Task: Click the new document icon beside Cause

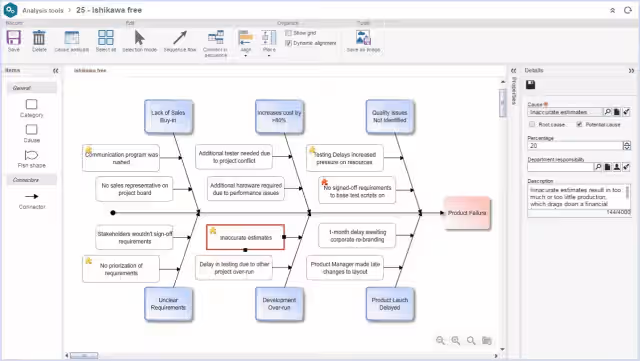Action: (x=617, y=112)
